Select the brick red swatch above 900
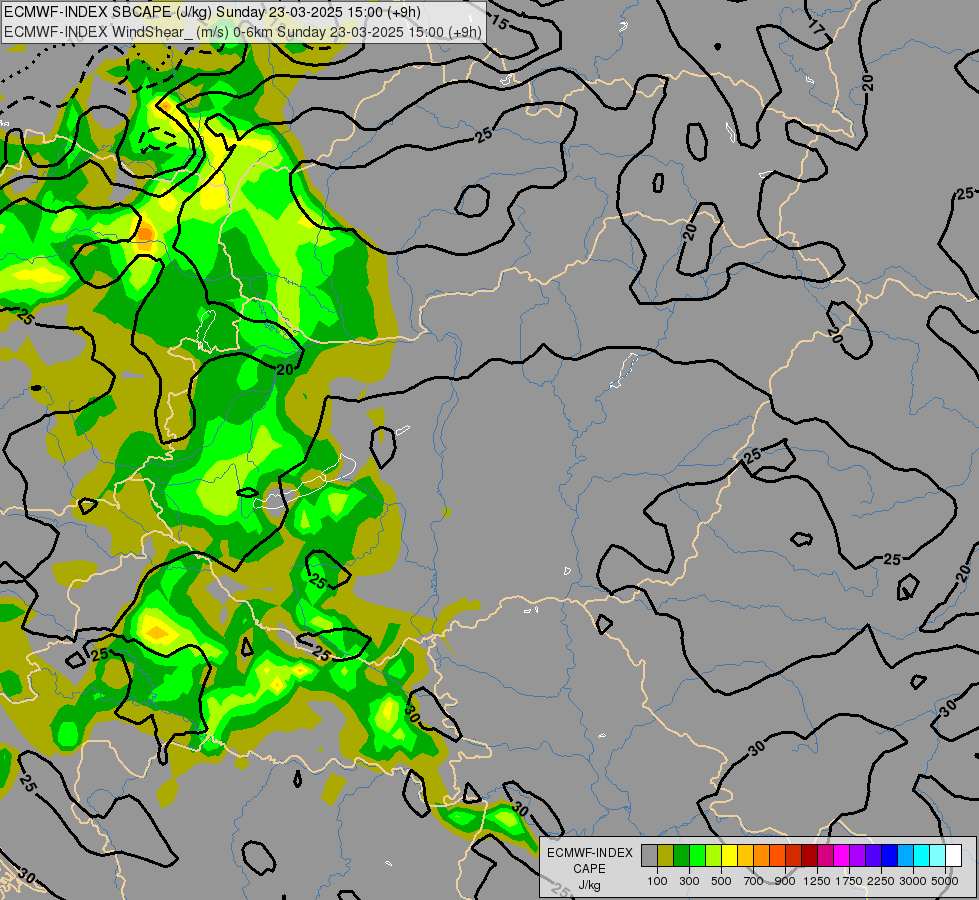Screen dimensions: 979x900 point(794,856)
